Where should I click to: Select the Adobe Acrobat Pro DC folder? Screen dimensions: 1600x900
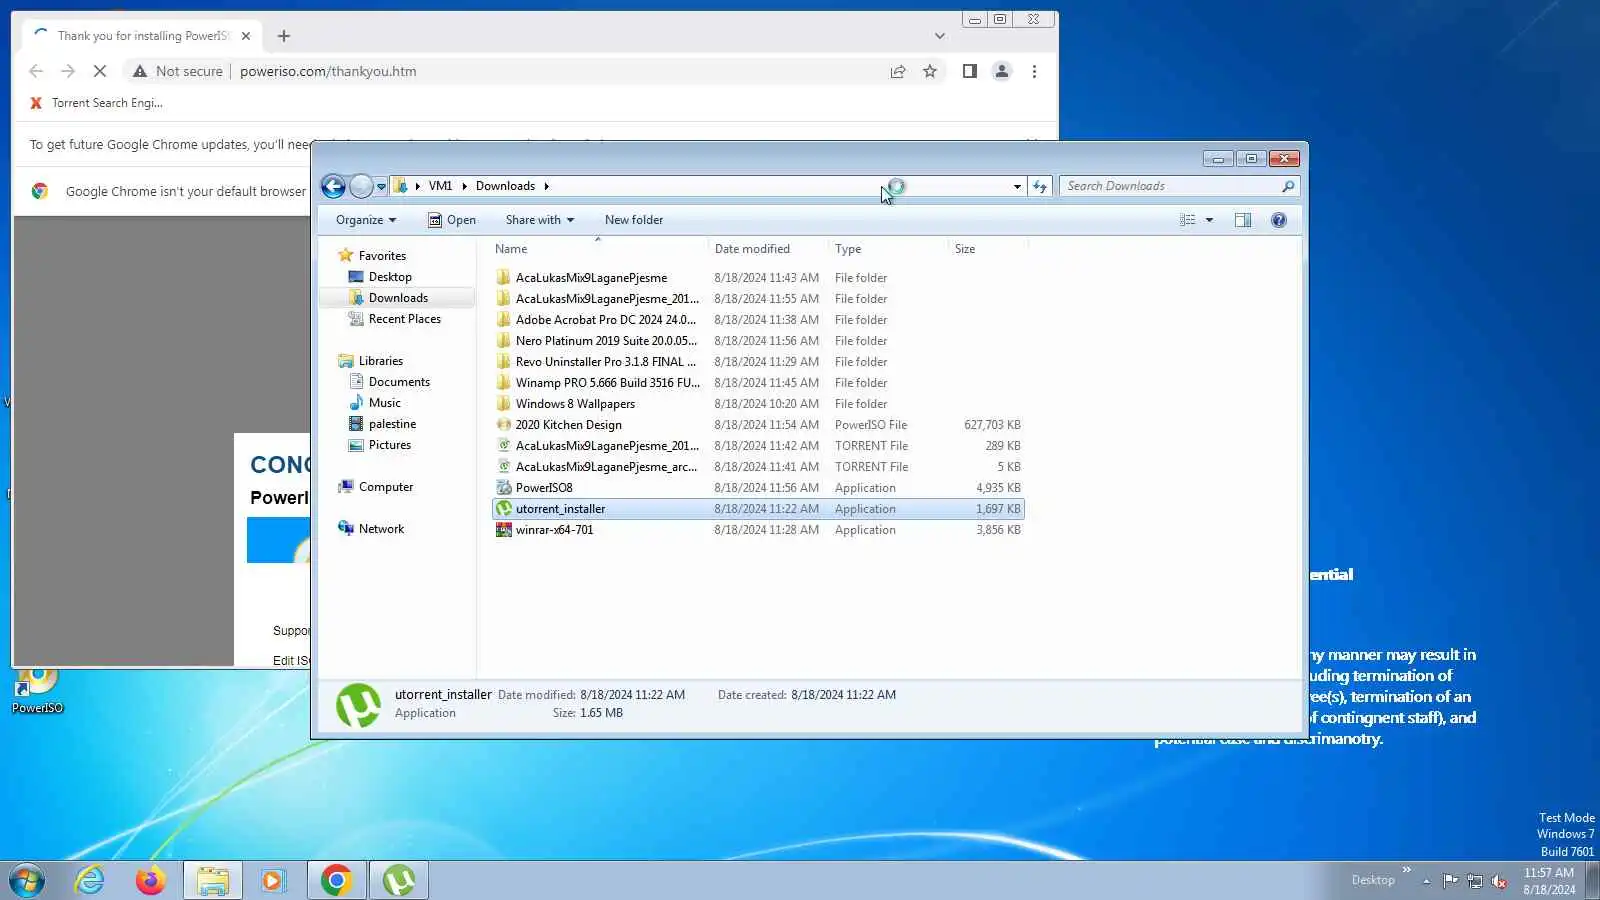point(606,320)
